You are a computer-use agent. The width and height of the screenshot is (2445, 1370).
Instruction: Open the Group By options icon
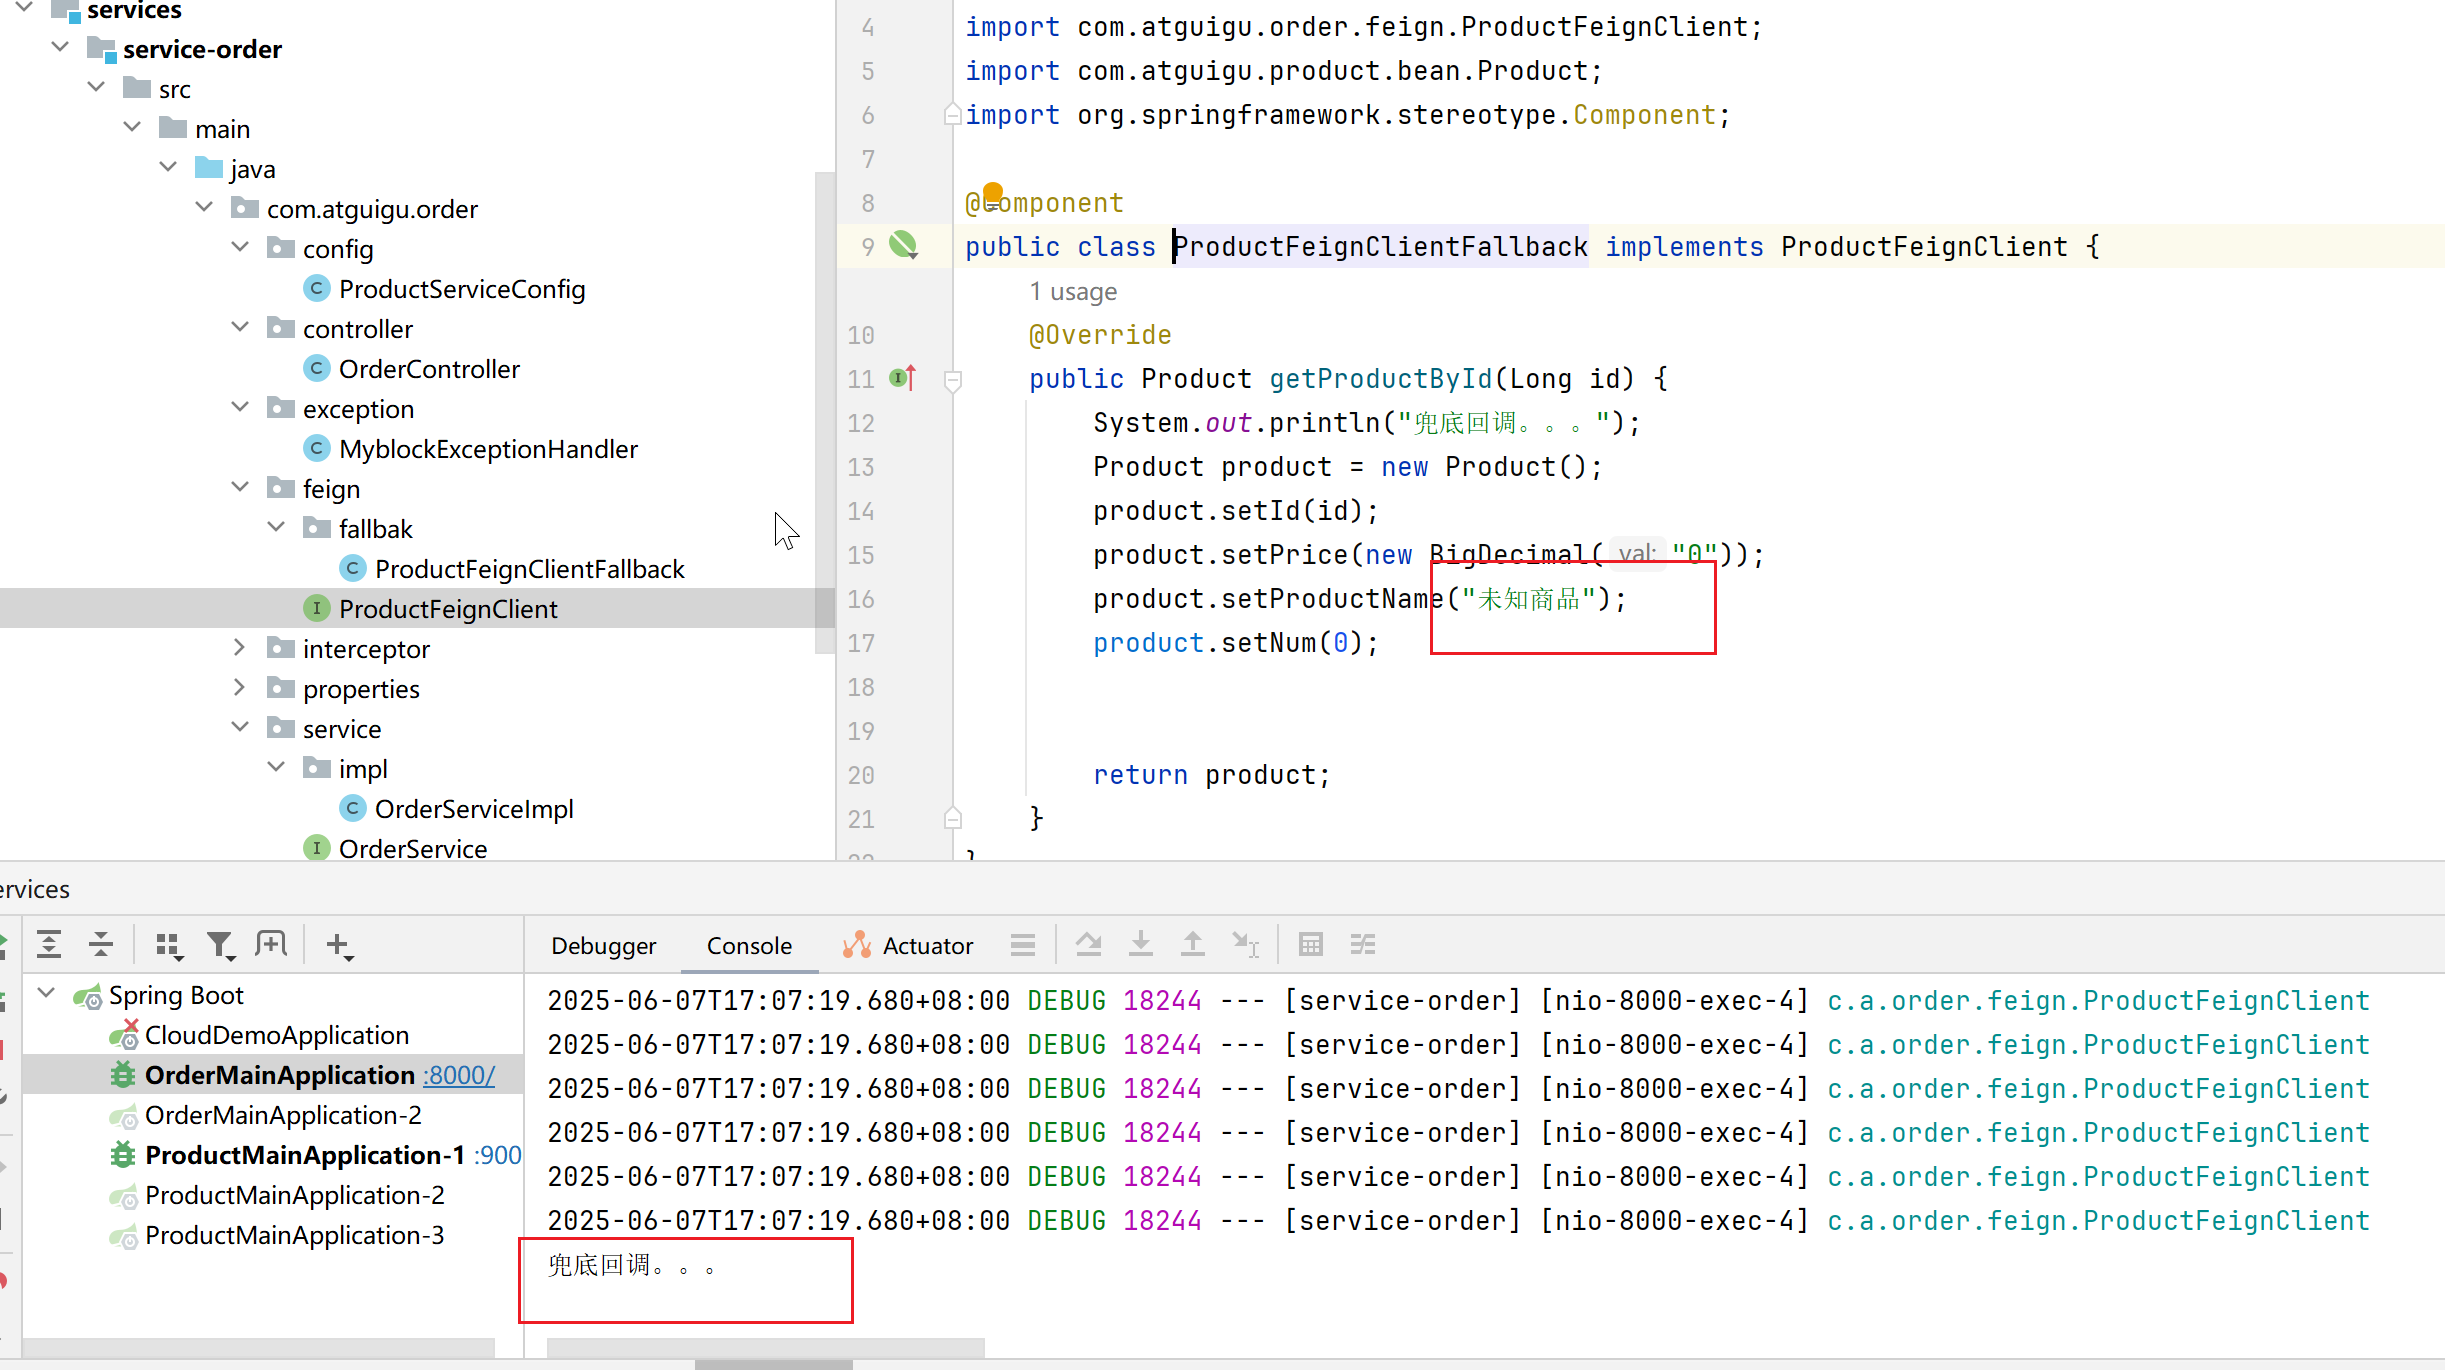point(168,945)
